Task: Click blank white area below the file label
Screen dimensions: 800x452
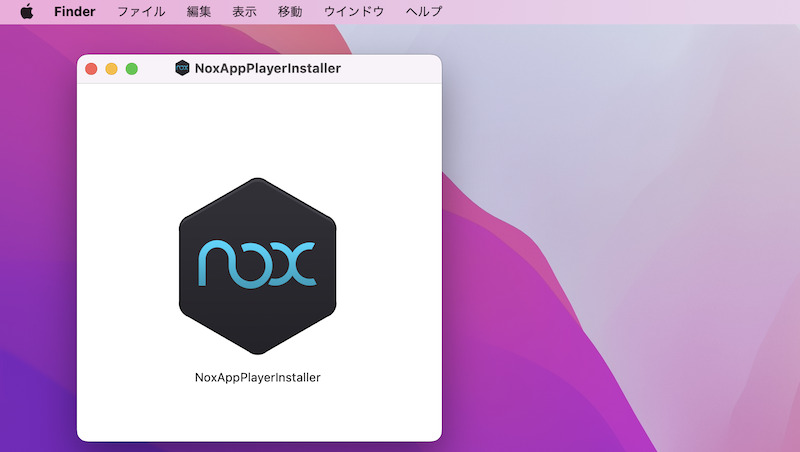Action: point(258,415)
